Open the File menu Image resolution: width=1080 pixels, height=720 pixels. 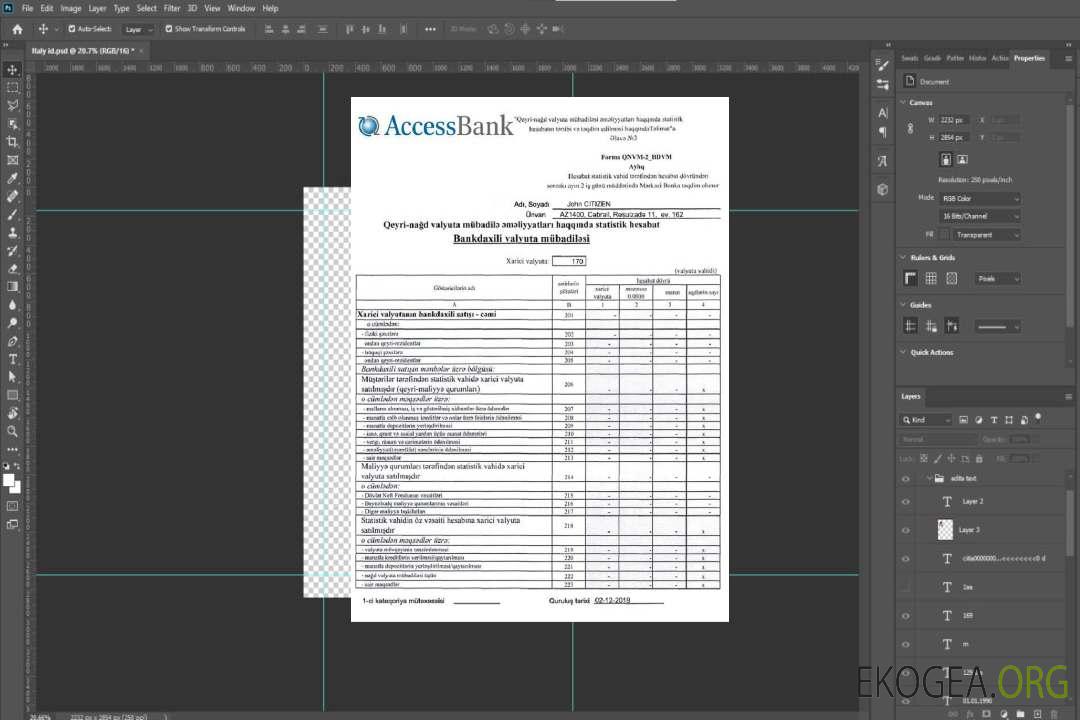click(28, 8)
